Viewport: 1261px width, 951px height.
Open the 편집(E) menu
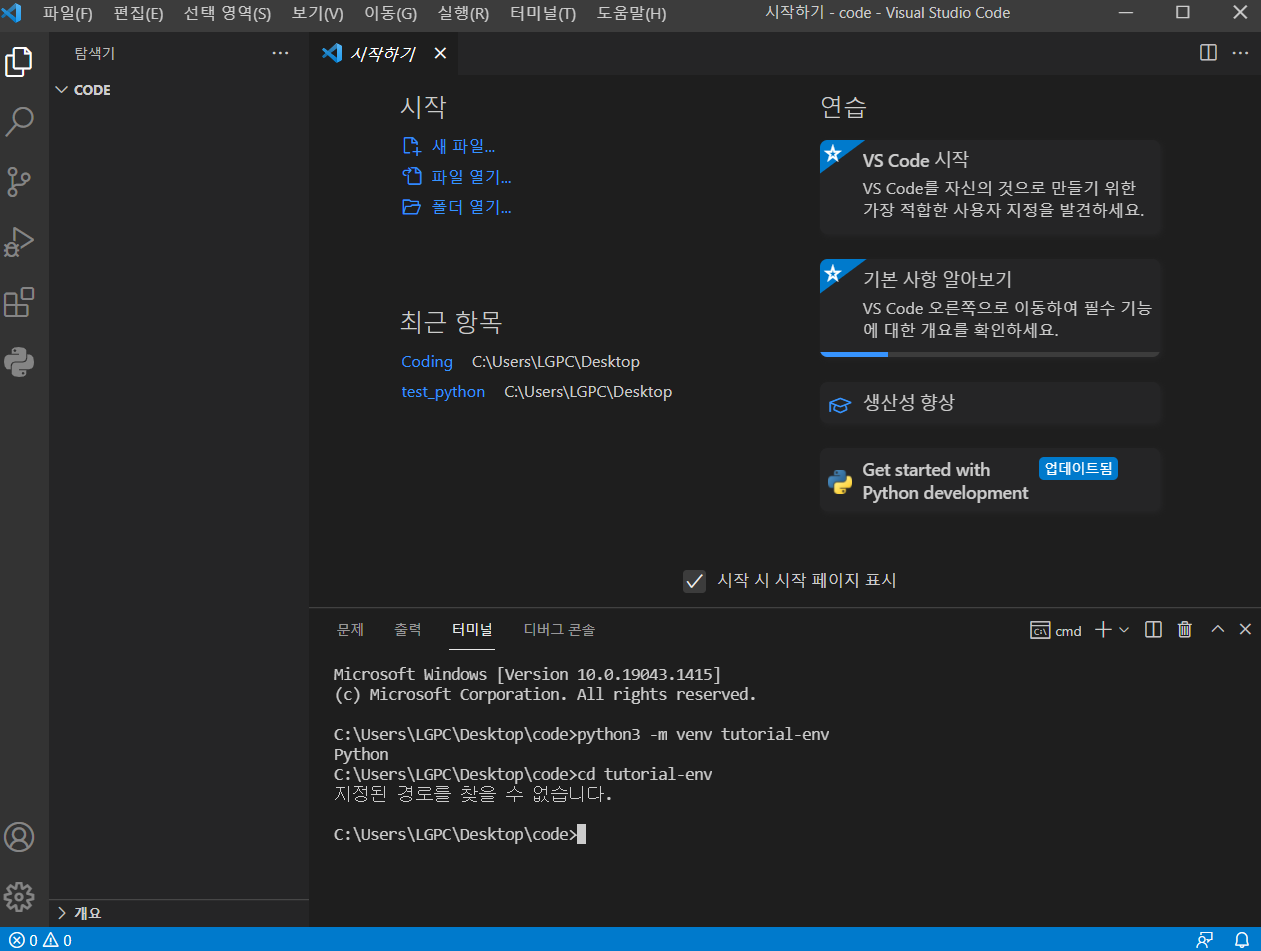pyautogui.click(x=138, y=13)
